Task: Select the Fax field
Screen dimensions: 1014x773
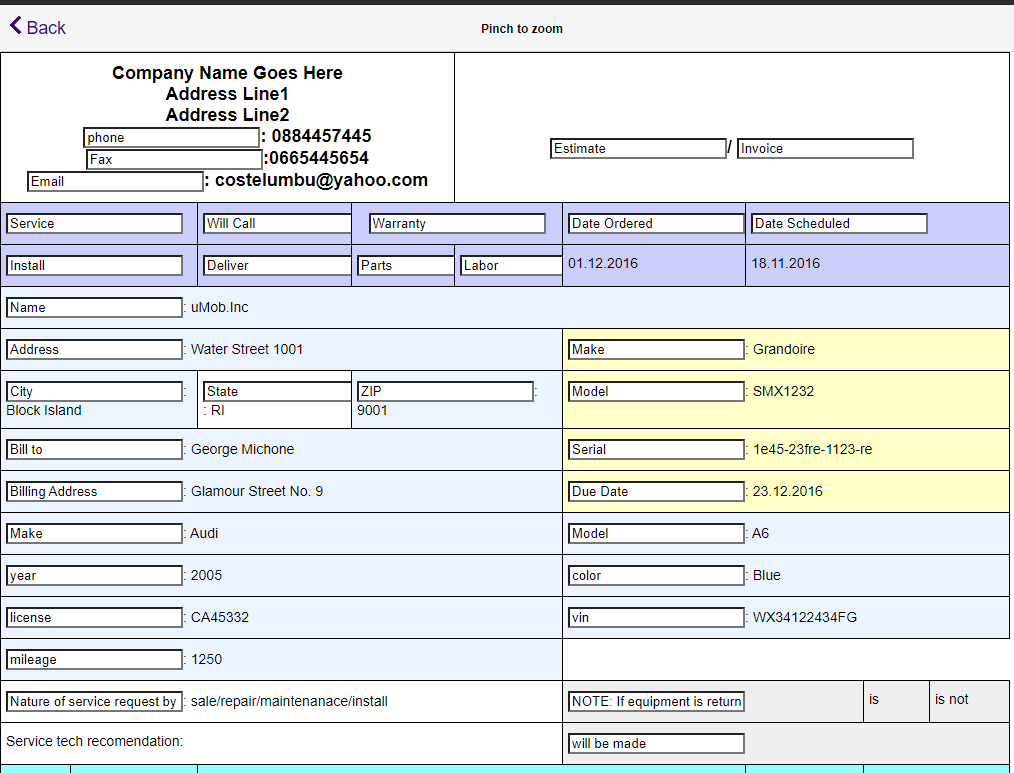Action: [x=175, y=159]
